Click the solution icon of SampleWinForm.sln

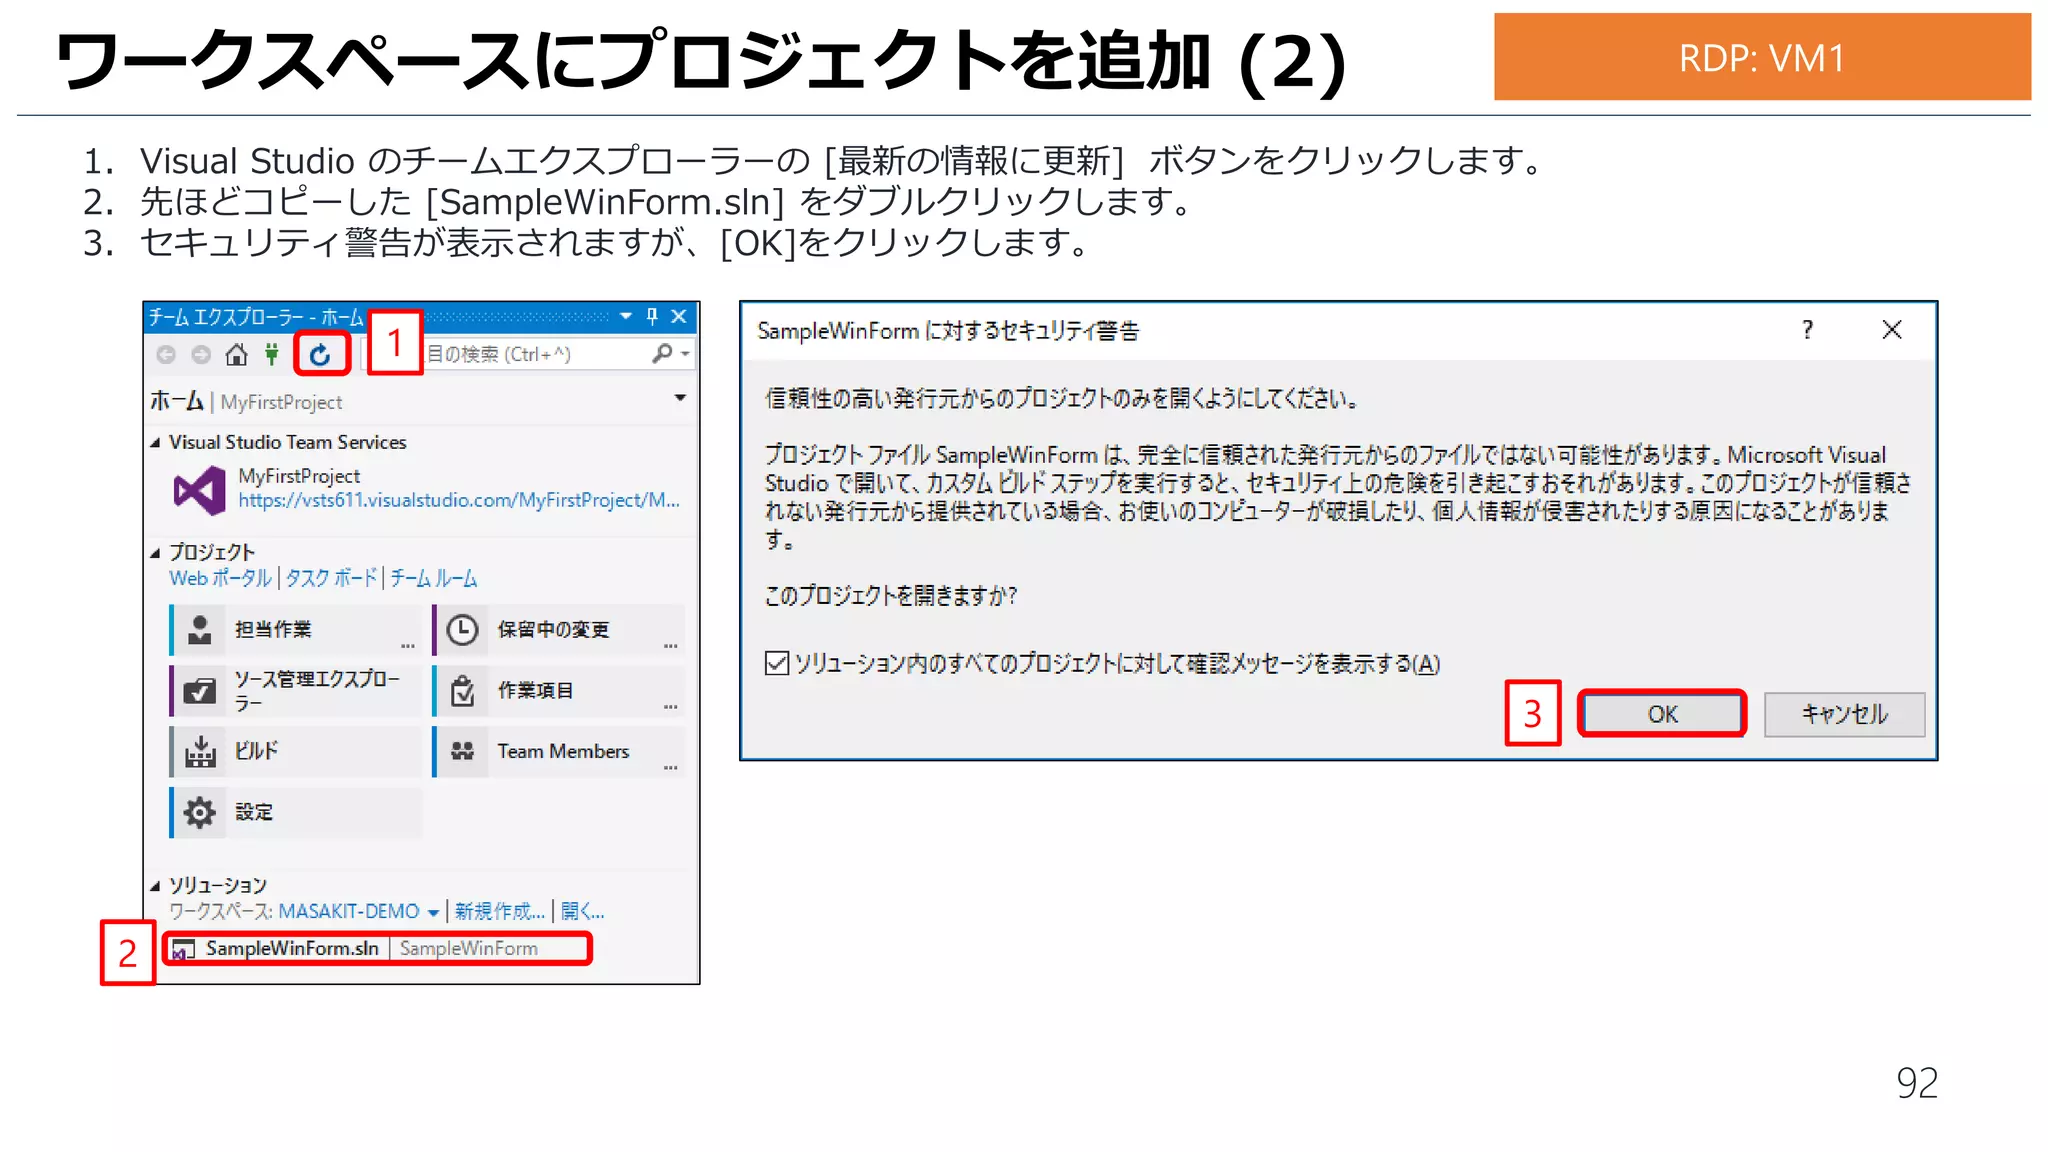tap(183, 949)
